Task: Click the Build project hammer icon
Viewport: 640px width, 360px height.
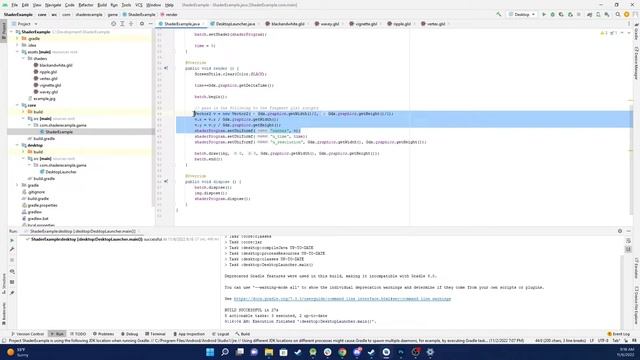Action: click(x=498, y=14)
